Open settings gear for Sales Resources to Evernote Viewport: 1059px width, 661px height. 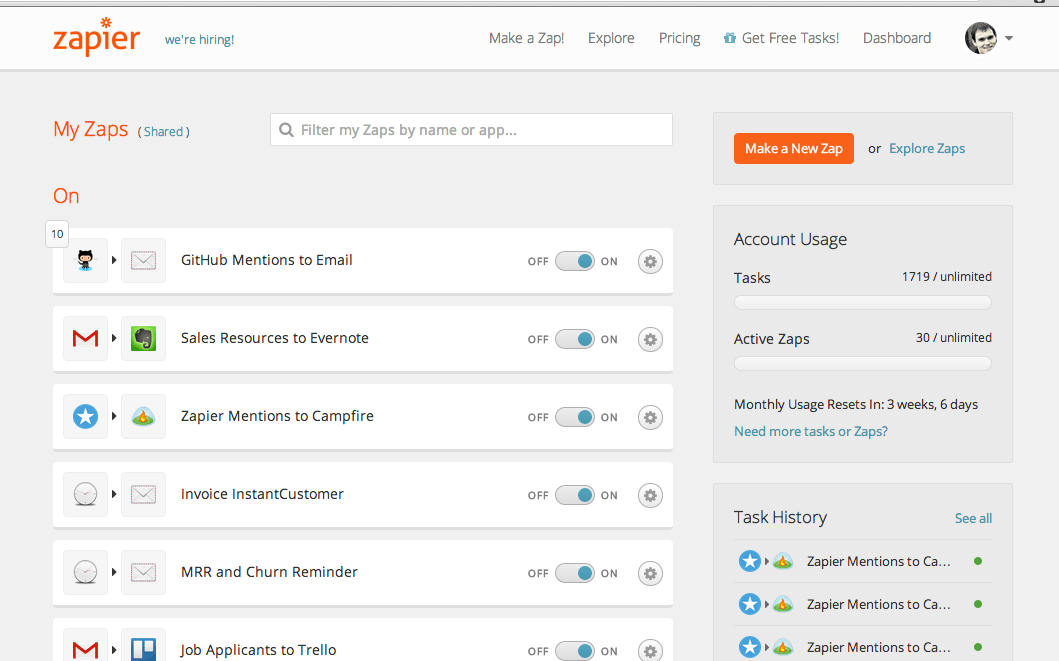pos(650,339)
